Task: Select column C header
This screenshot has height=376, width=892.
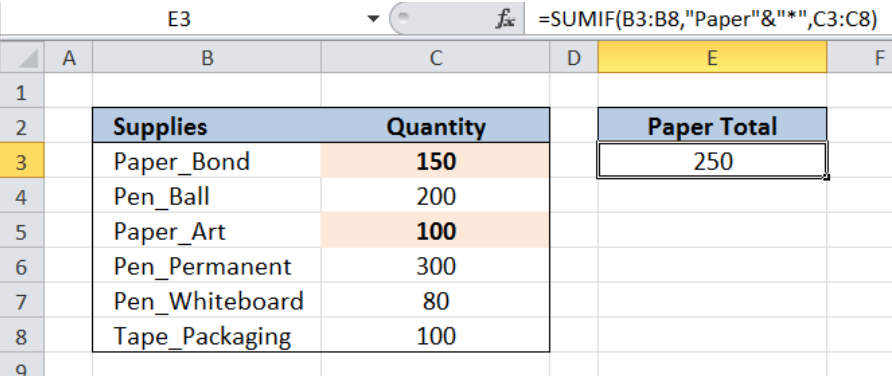Action: pyautogui.click(x=436, y=58)
